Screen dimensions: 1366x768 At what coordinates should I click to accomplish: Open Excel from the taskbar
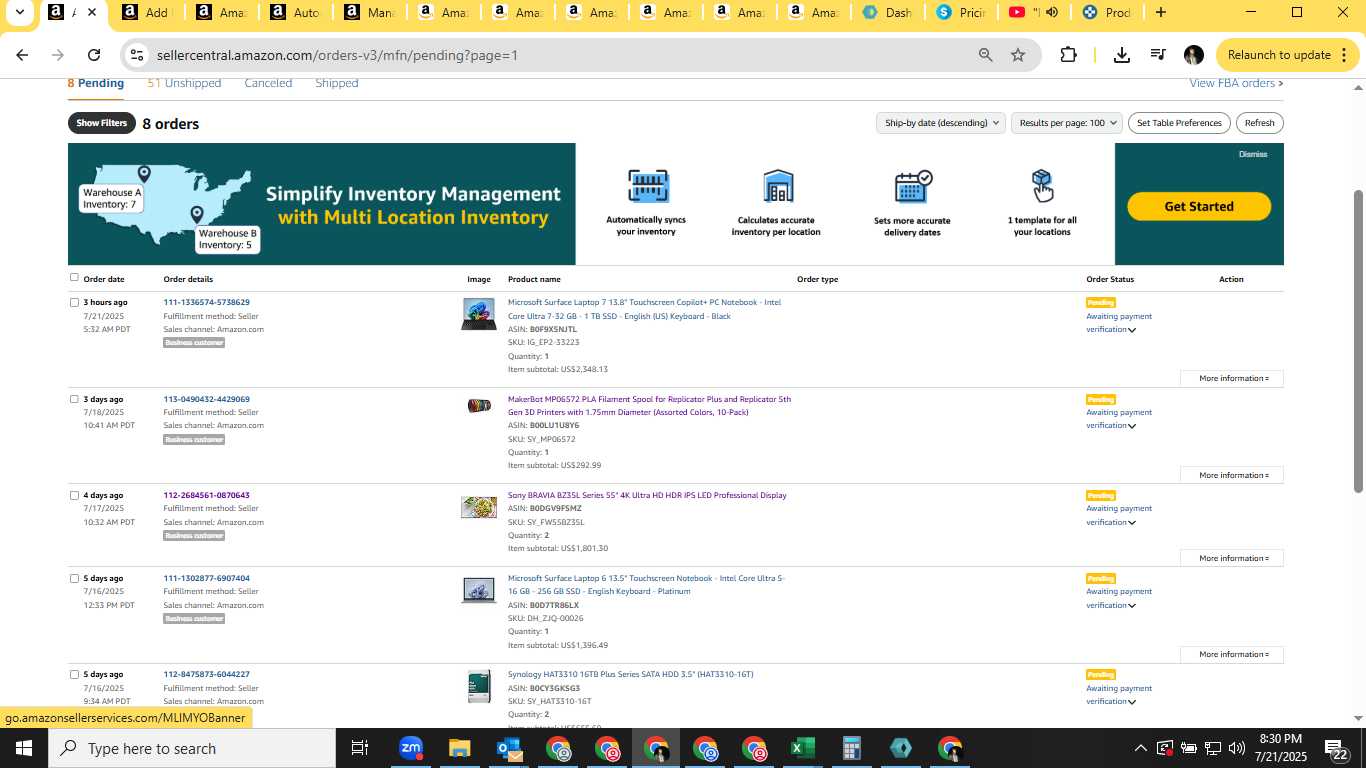click(802, 748)
